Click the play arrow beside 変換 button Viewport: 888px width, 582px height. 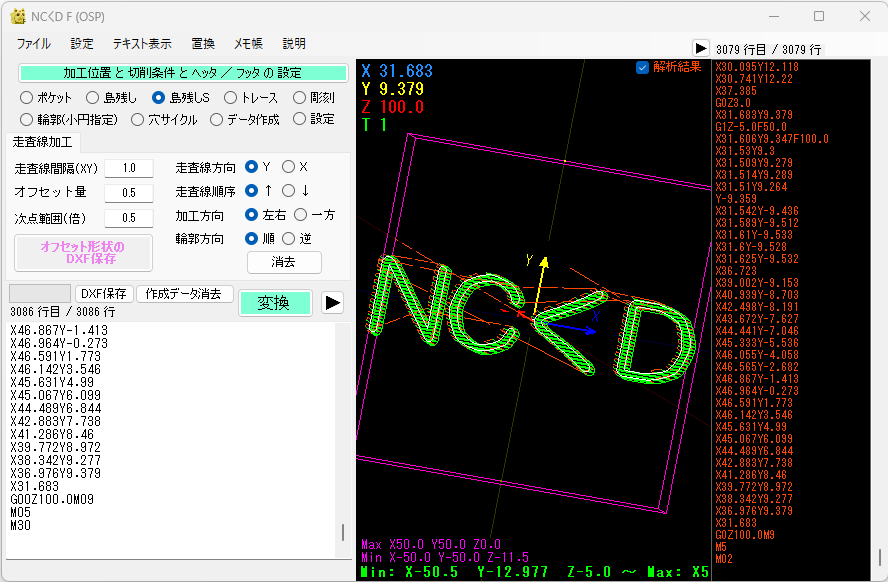[x=333, y=303]
